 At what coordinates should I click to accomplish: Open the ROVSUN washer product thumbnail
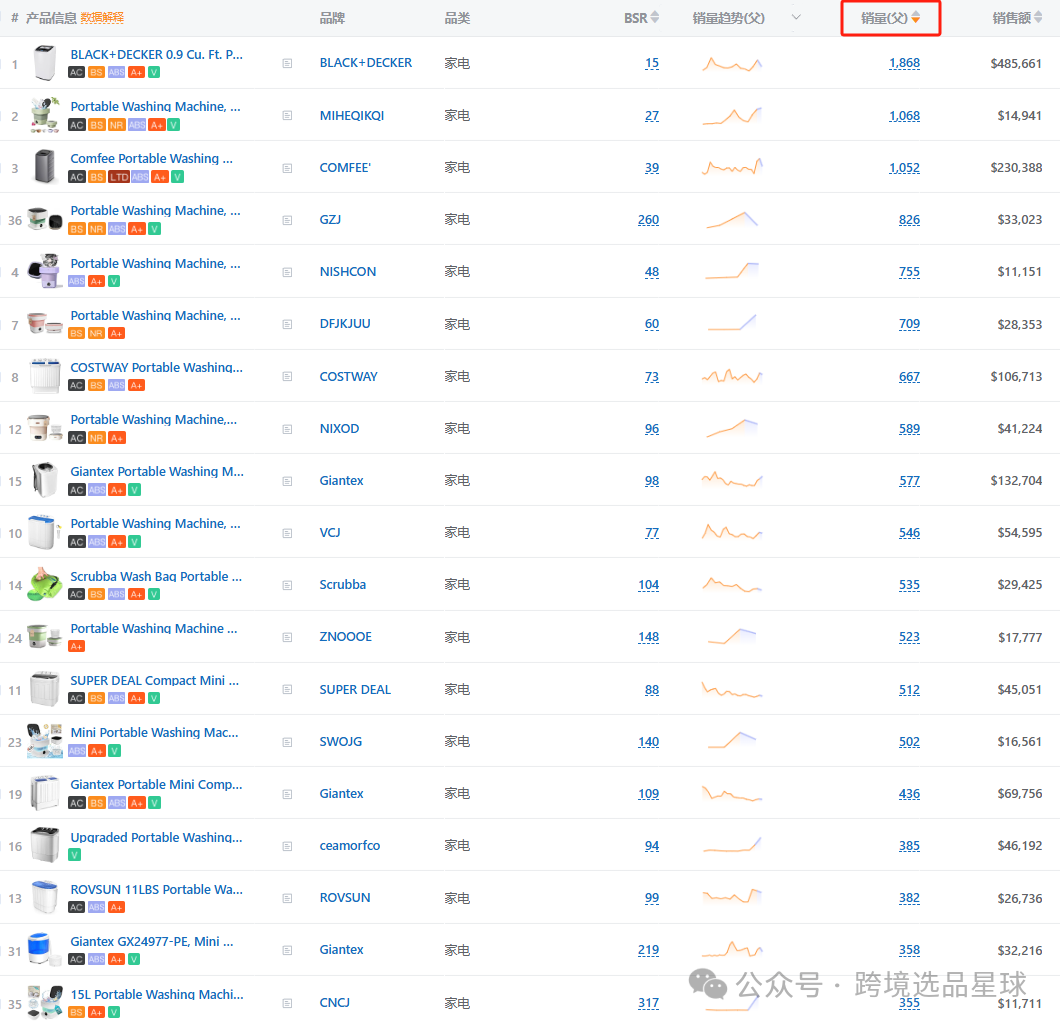point(45,897)
